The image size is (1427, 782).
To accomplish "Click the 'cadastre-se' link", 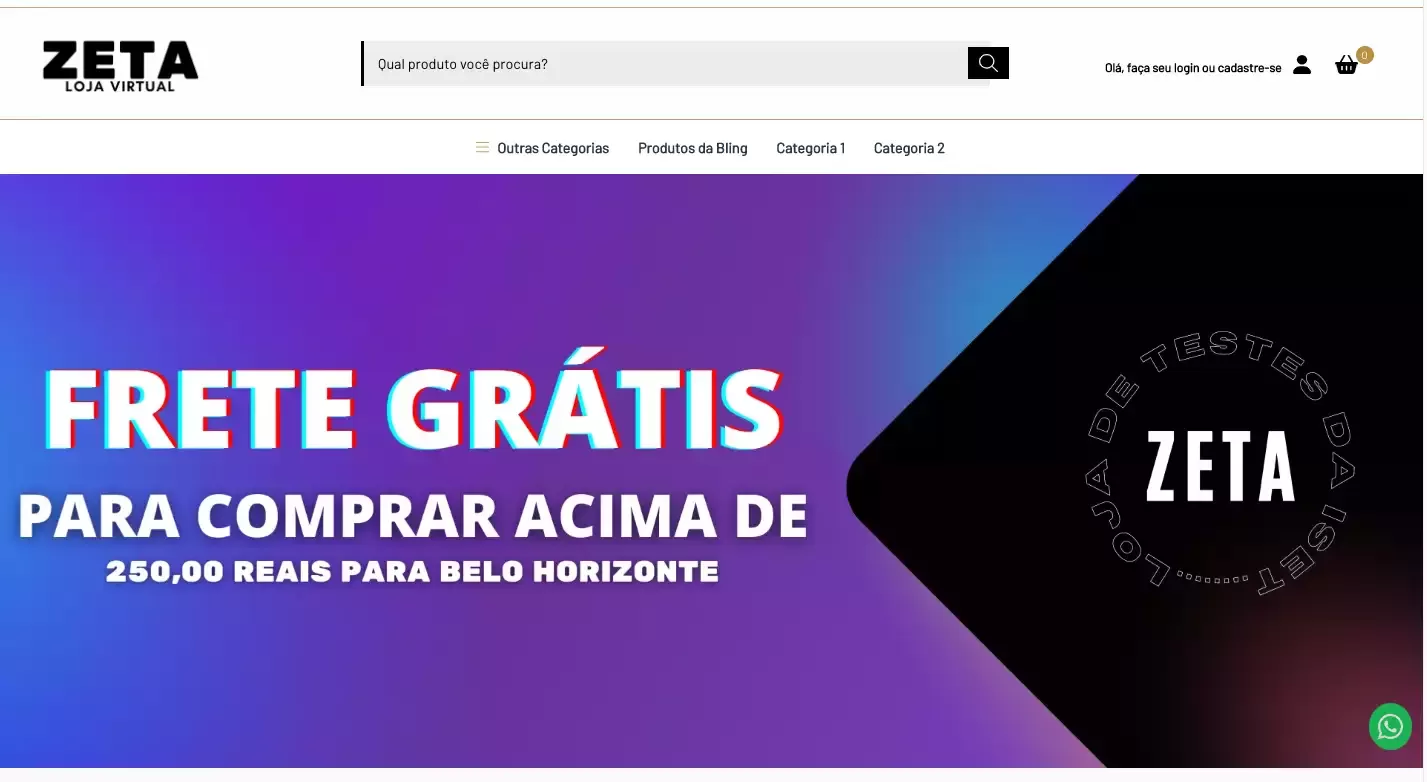I will 1249,68.
